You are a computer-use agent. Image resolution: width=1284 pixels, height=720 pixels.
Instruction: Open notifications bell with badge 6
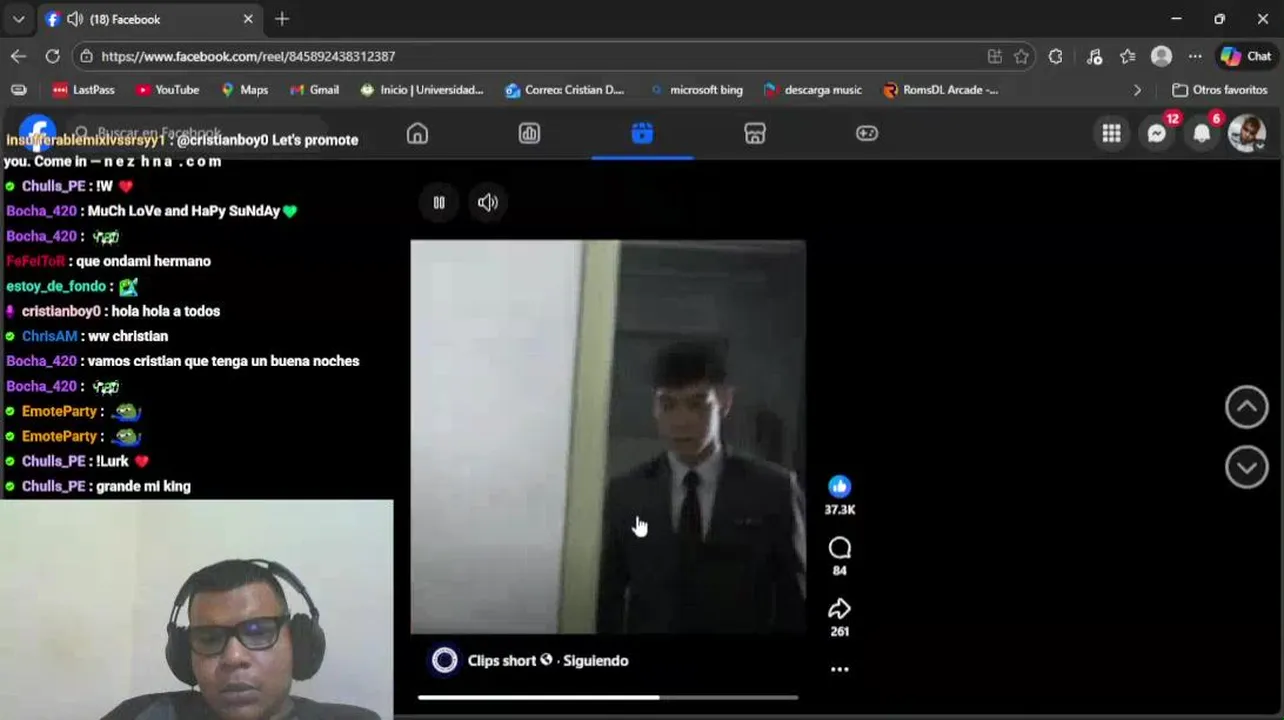pyautogui.click(x=1202, y=133)
